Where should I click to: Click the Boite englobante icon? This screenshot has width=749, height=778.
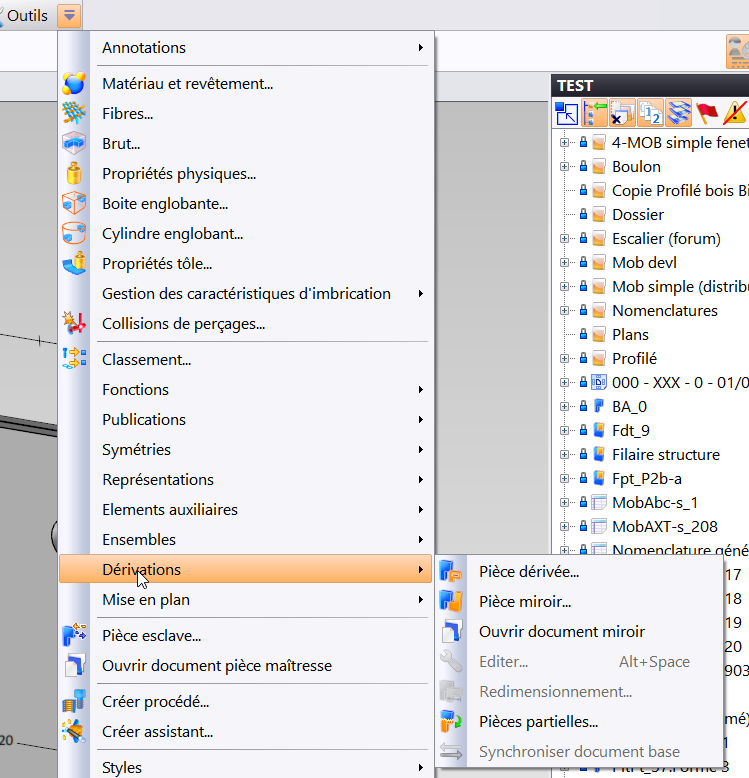tap(74, 203)
